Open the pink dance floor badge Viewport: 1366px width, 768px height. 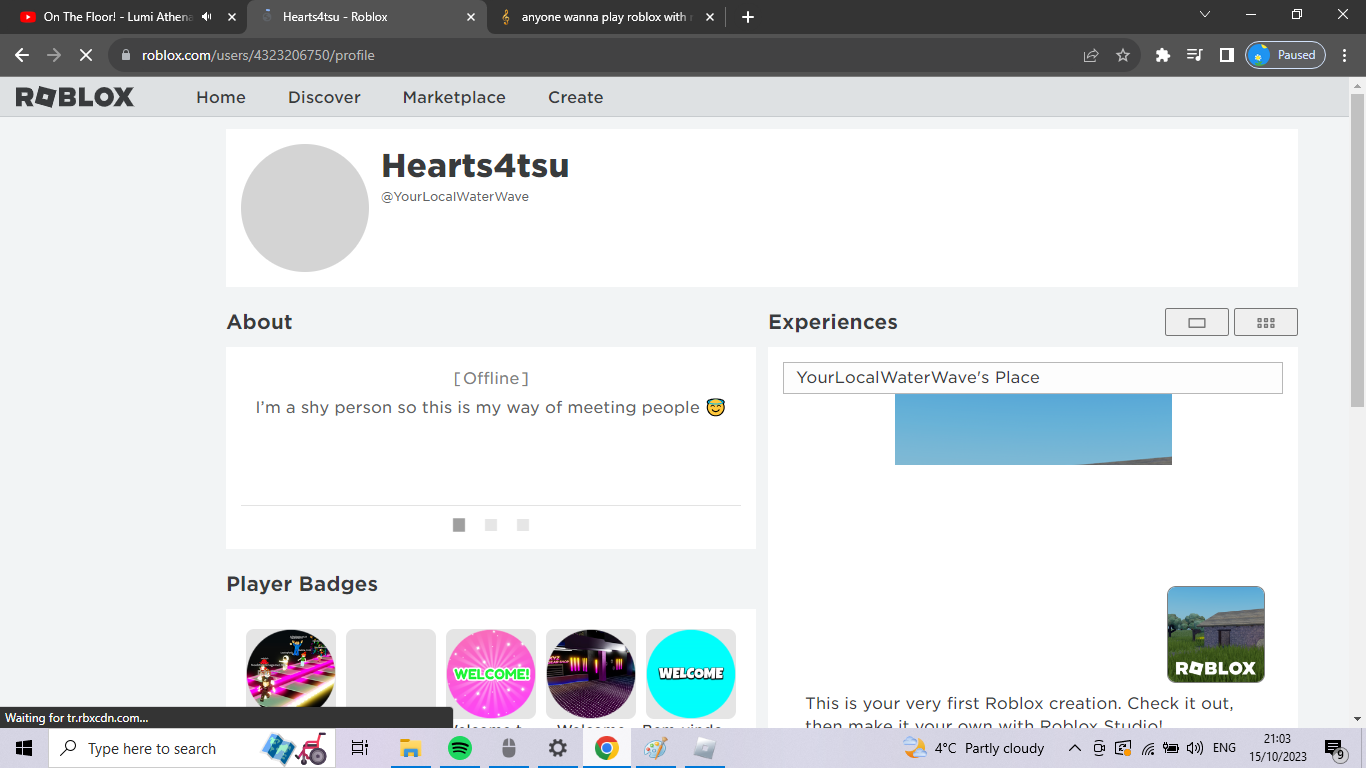[x=291, y=674]
